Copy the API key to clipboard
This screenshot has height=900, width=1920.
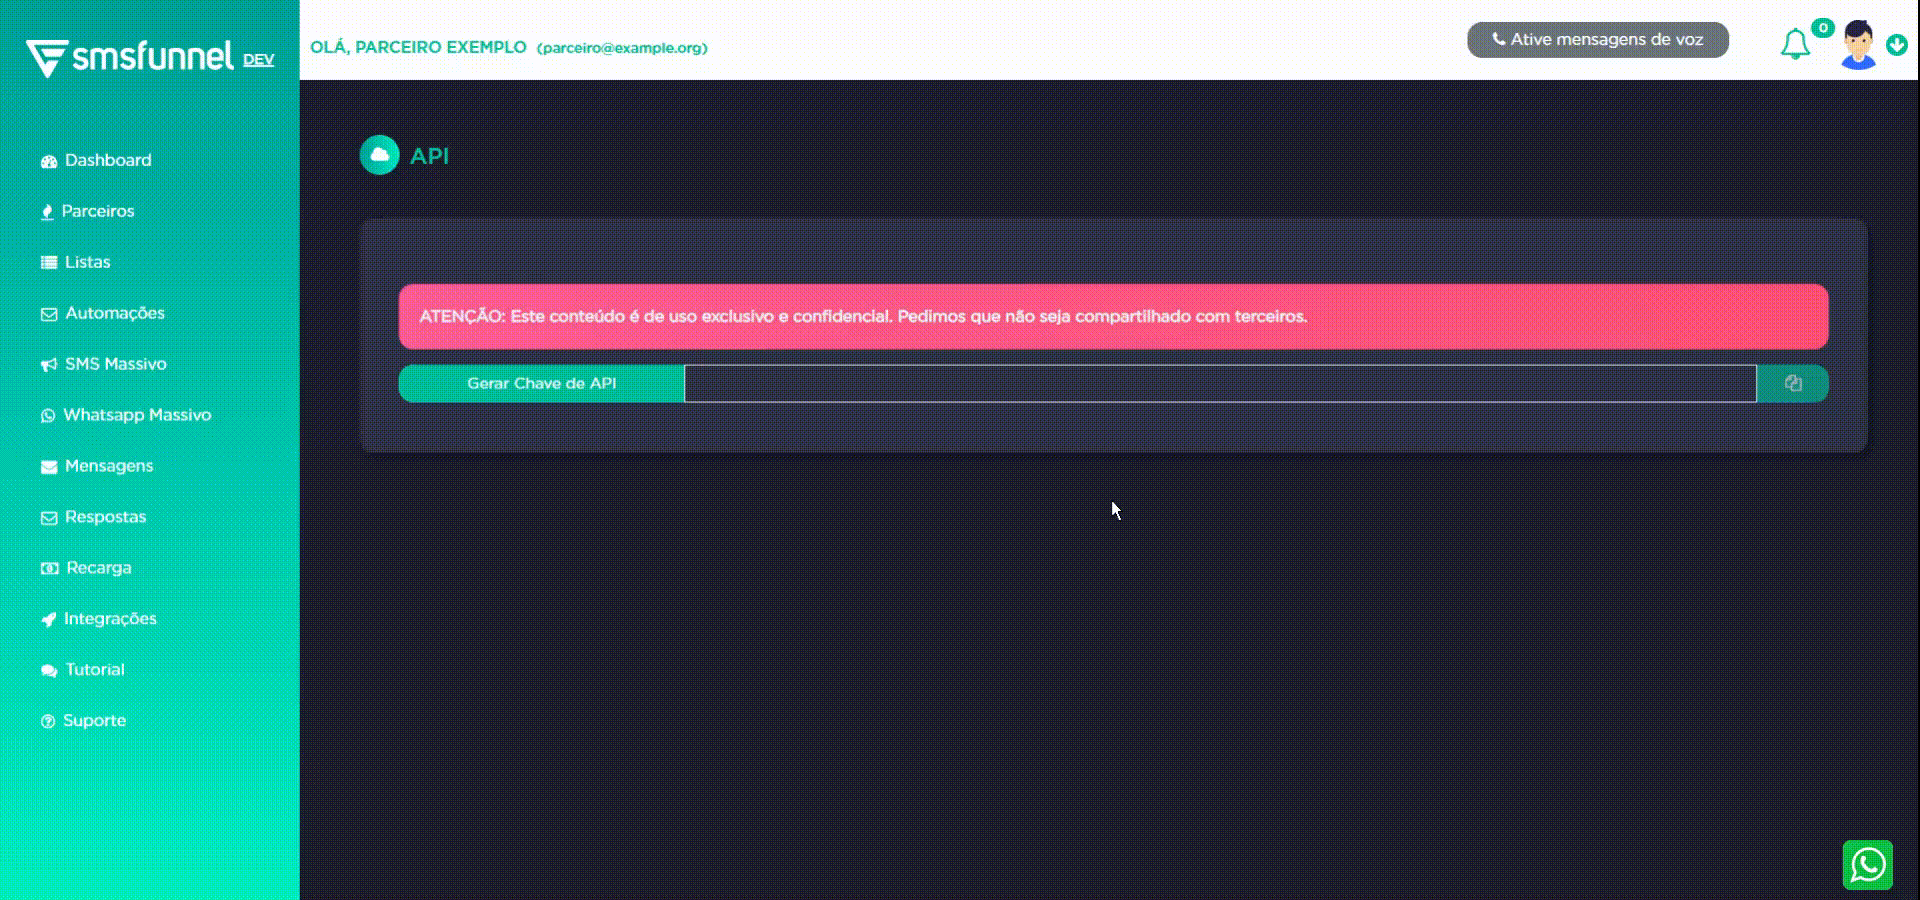tap(1793, 383)
